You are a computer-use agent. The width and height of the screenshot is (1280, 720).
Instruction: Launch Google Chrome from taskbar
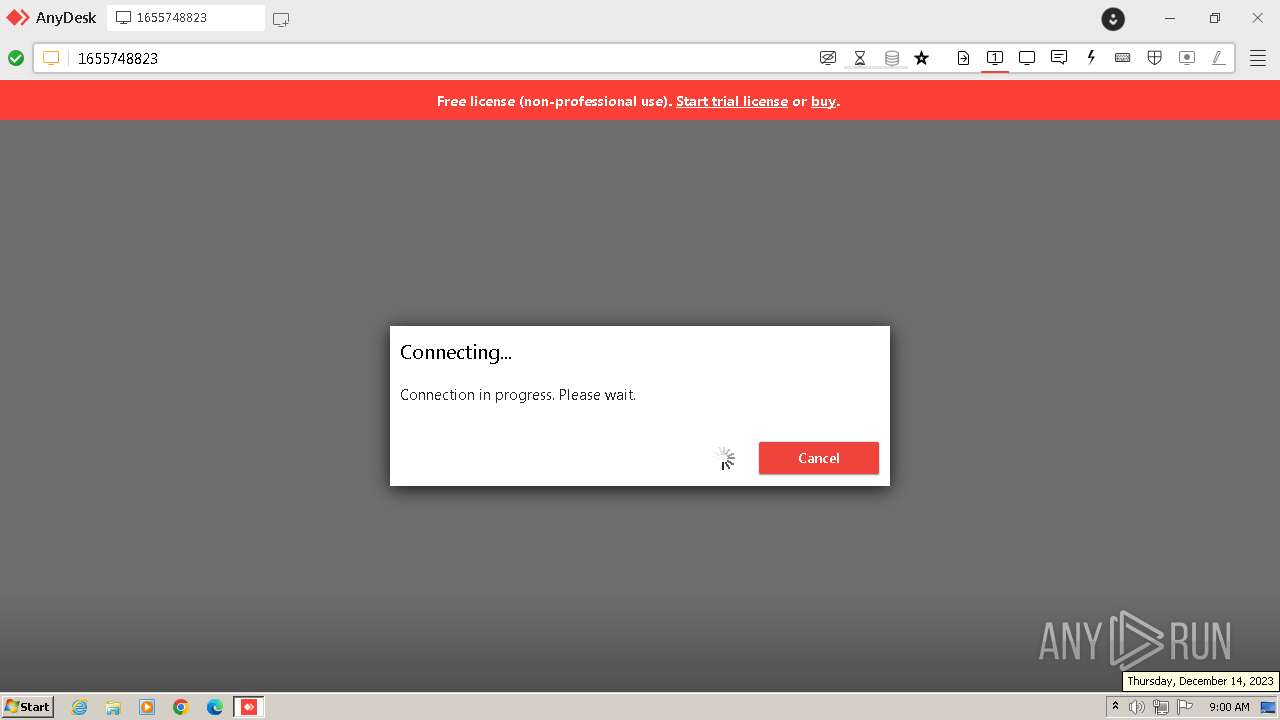click(x=181, y=707)
